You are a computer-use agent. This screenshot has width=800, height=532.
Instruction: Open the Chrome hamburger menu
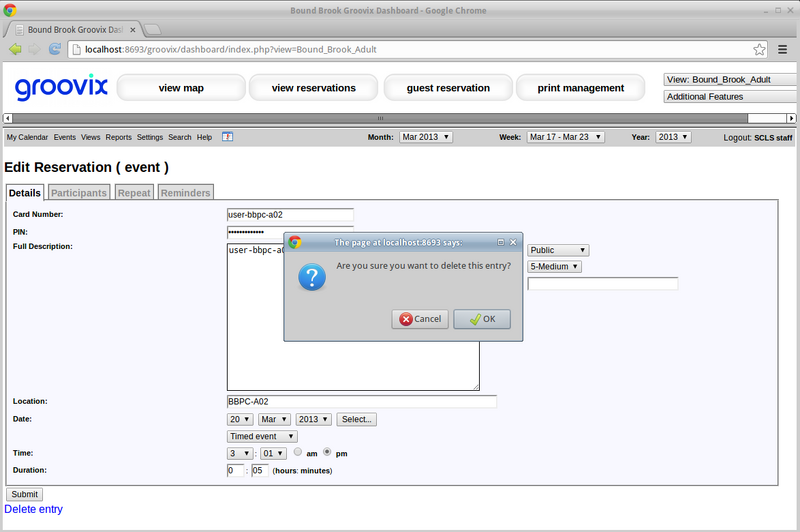point(782,49)
